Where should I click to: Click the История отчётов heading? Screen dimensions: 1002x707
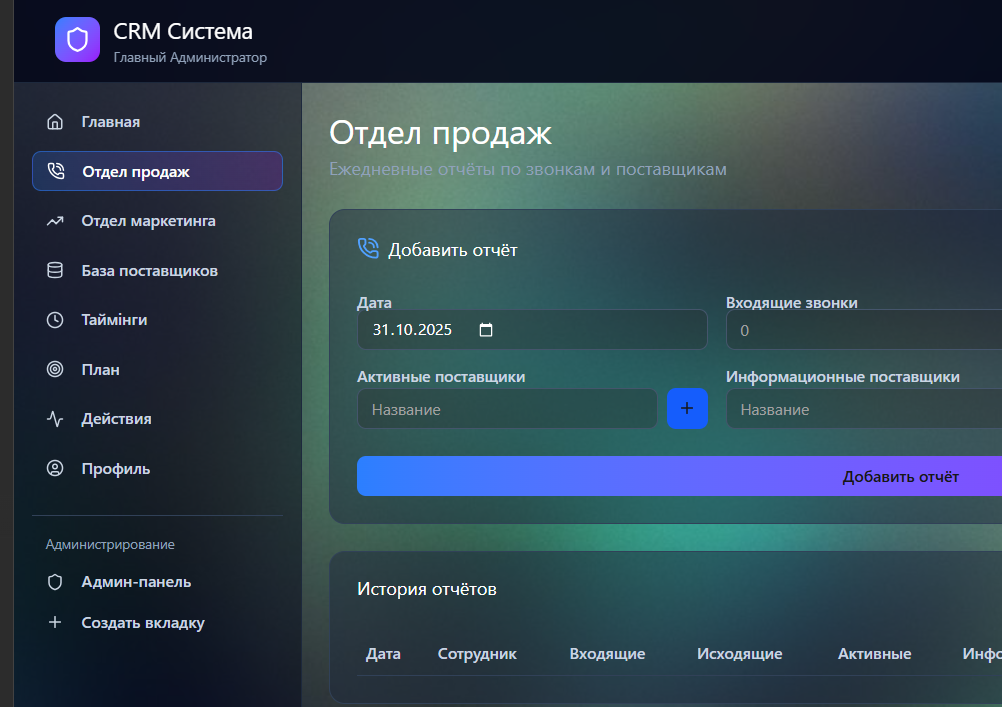pos(427,589)
